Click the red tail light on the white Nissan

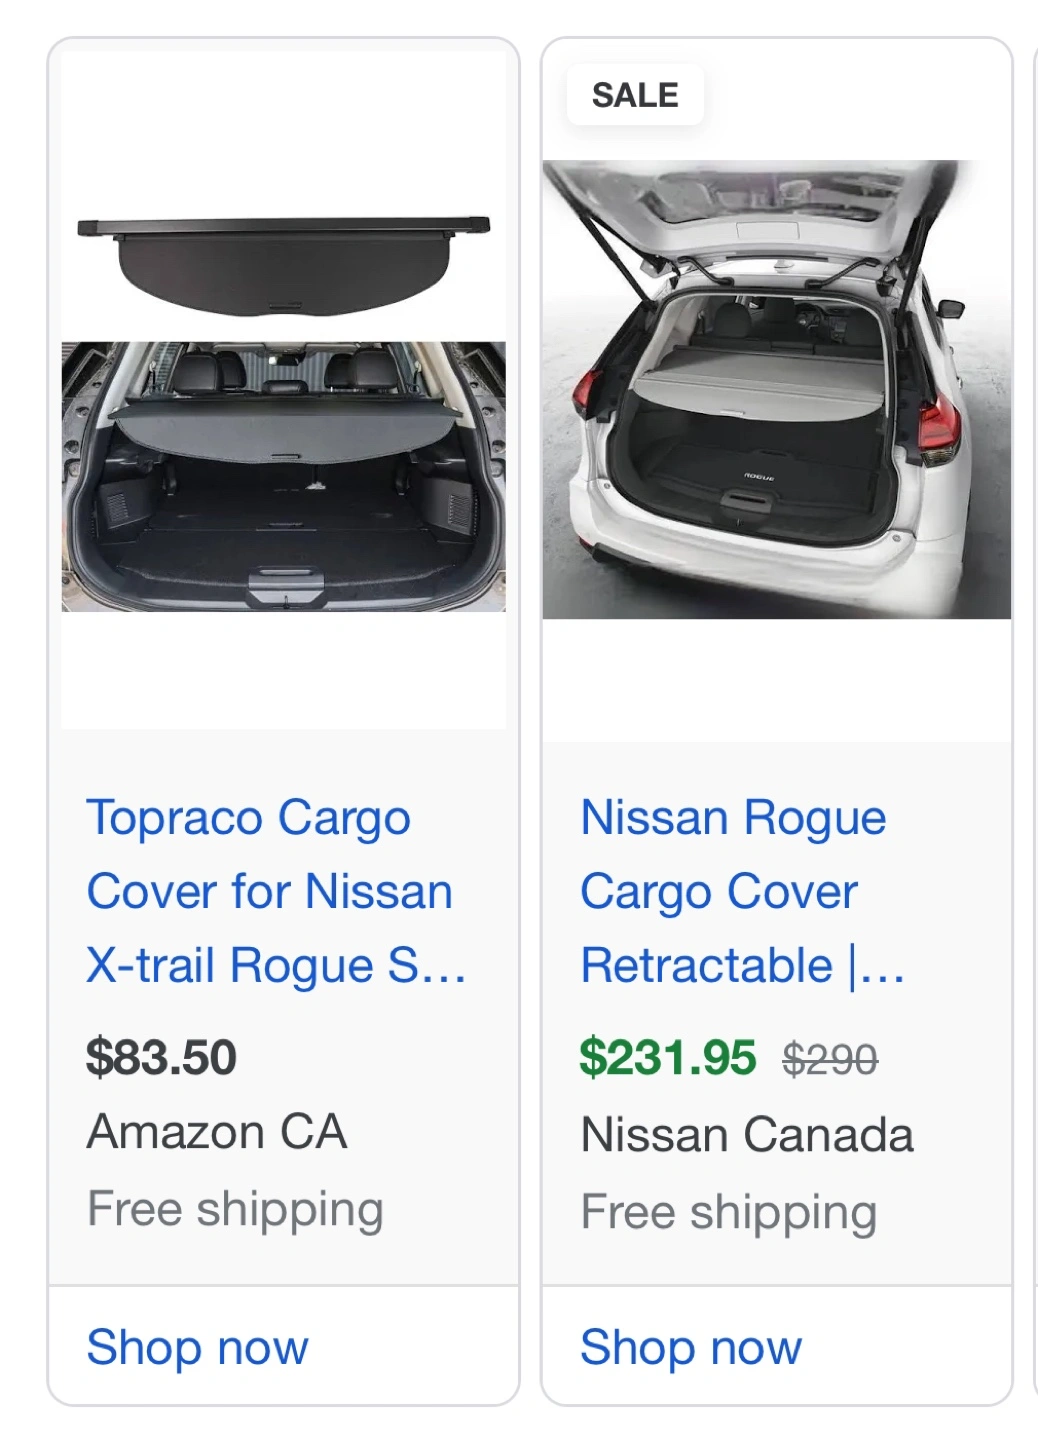939,427
